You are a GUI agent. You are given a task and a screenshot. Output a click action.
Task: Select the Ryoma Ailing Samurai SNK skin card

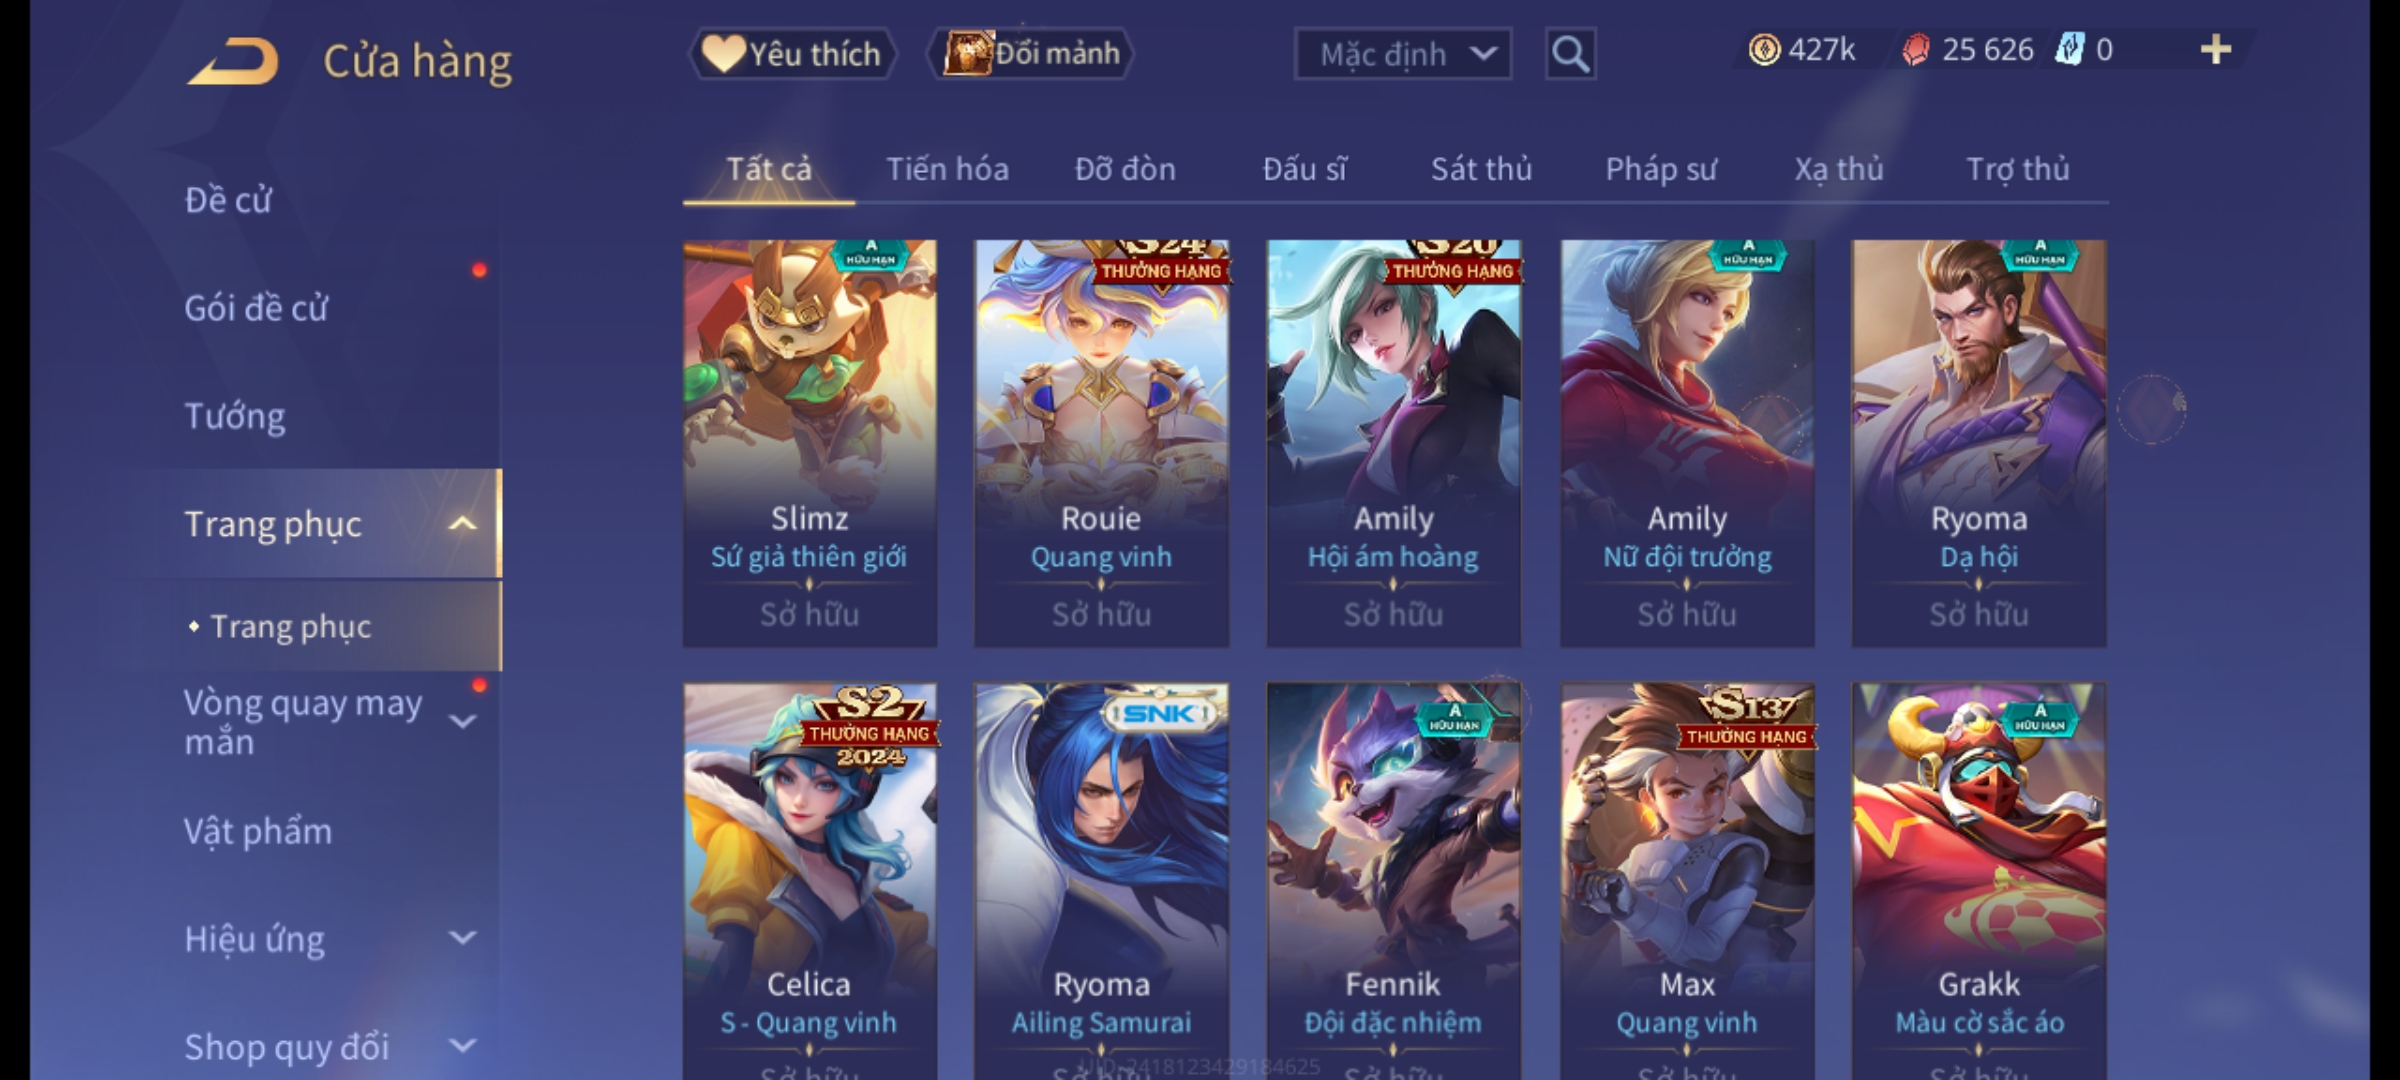click(1101, 881)
